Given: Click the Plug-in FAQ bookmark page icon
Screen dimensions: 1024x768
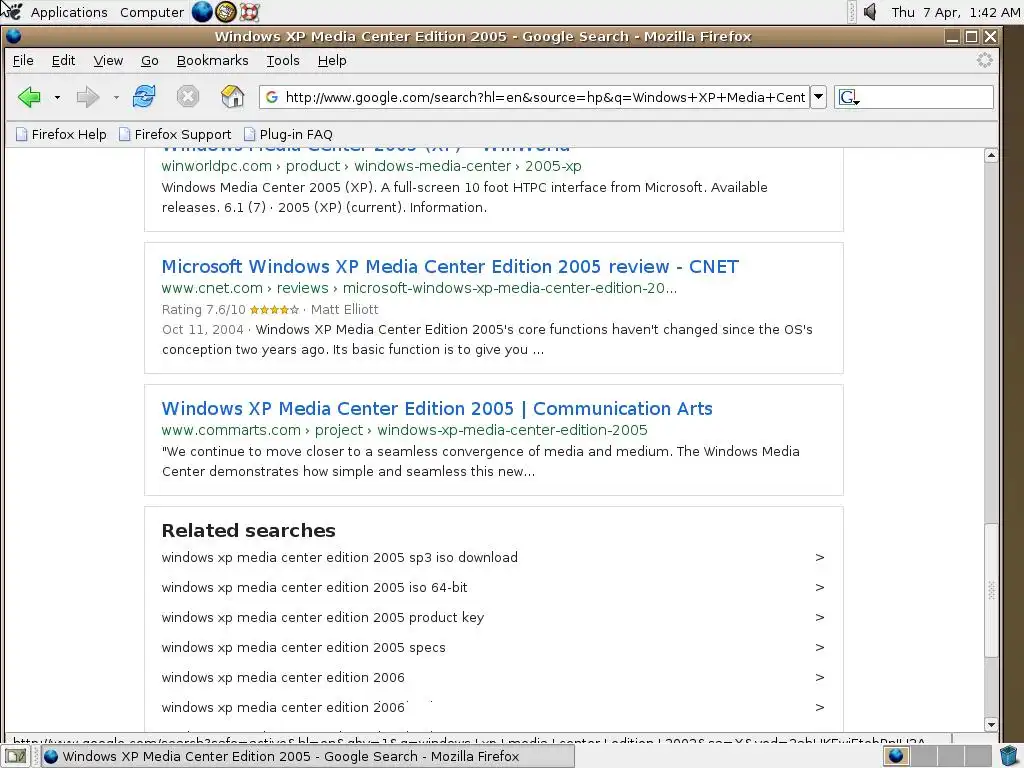Looking at the screenshot, I should (249, 135).
